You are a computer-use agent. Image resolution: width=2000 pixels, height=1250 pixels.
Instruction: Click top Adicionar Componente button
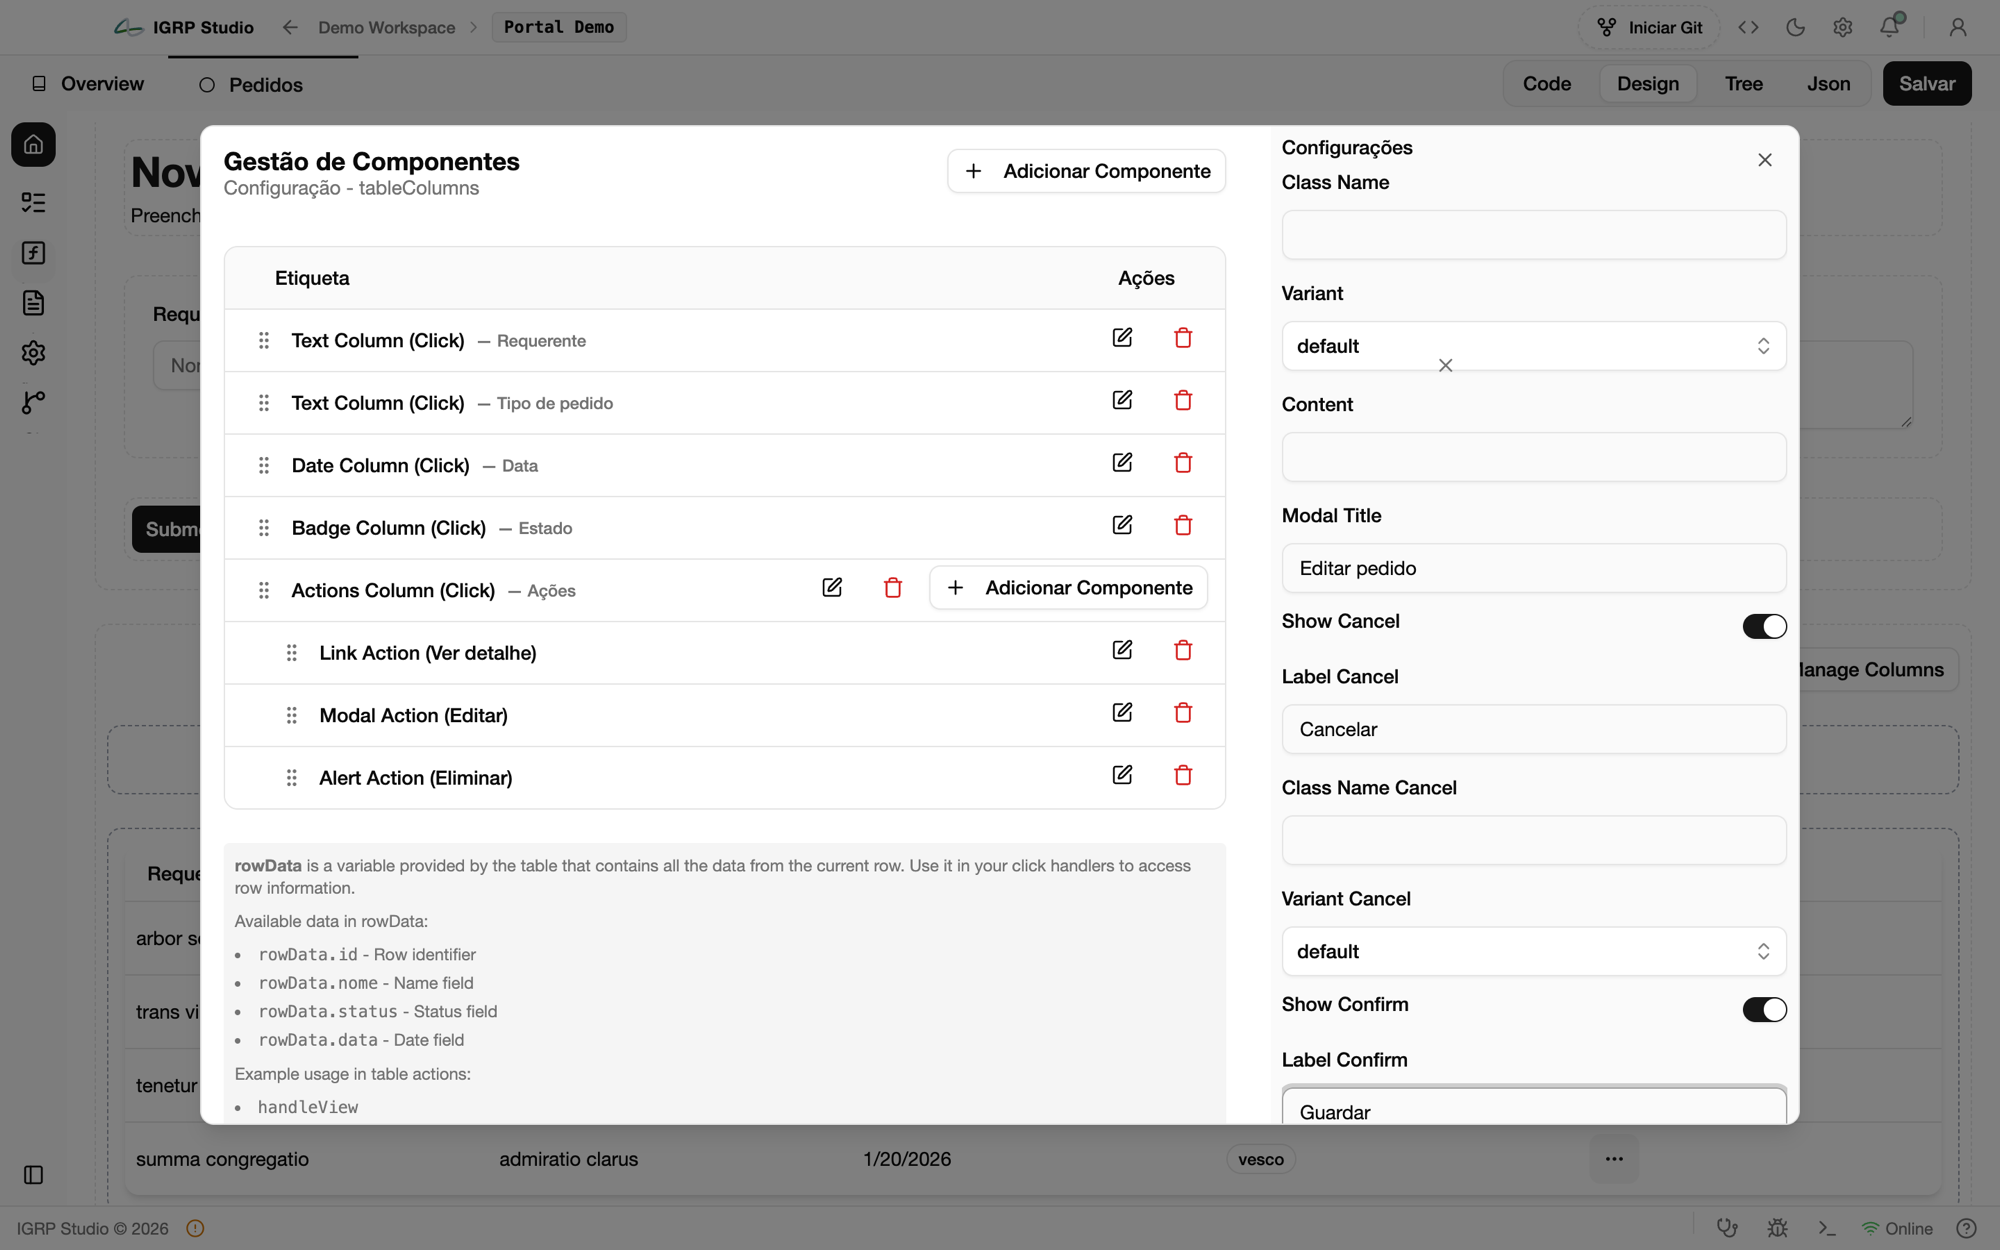(x=1086, y=171)
